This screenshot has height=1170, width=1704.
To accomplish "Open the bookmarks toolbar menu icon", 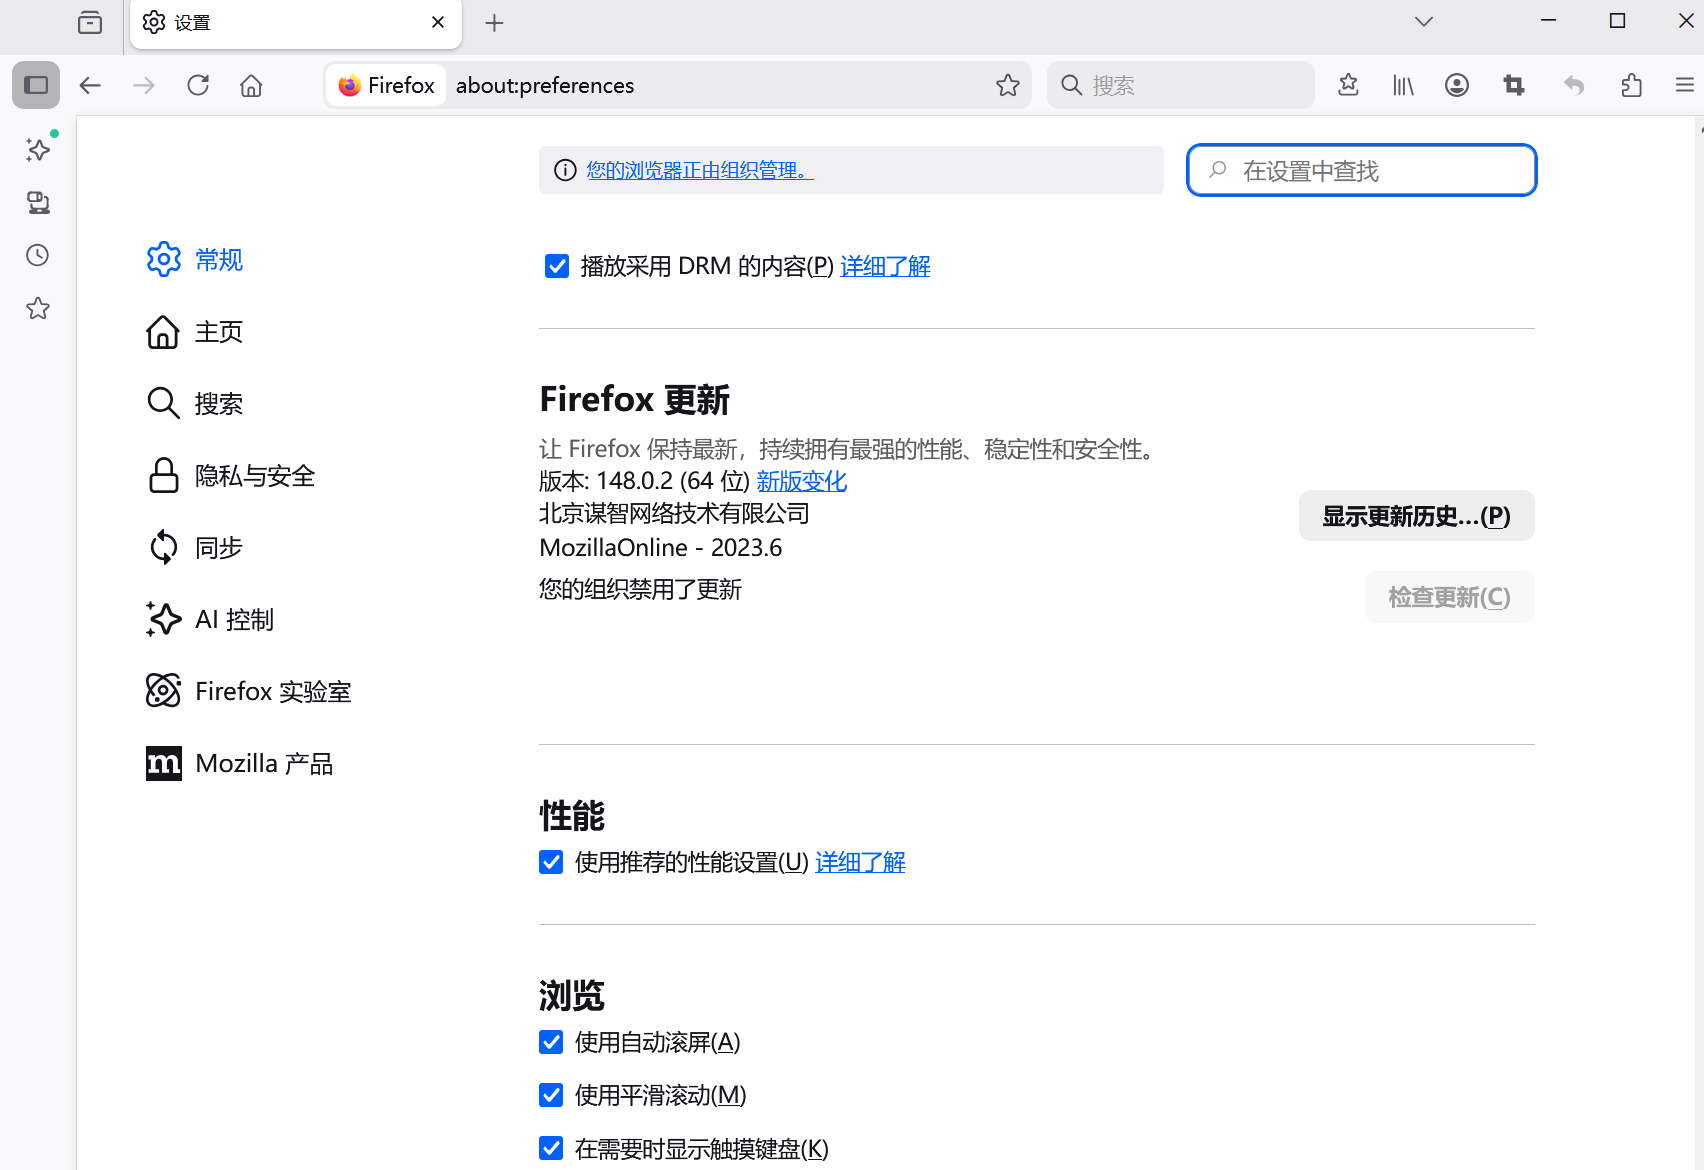I will click(x=1348, y=85).
